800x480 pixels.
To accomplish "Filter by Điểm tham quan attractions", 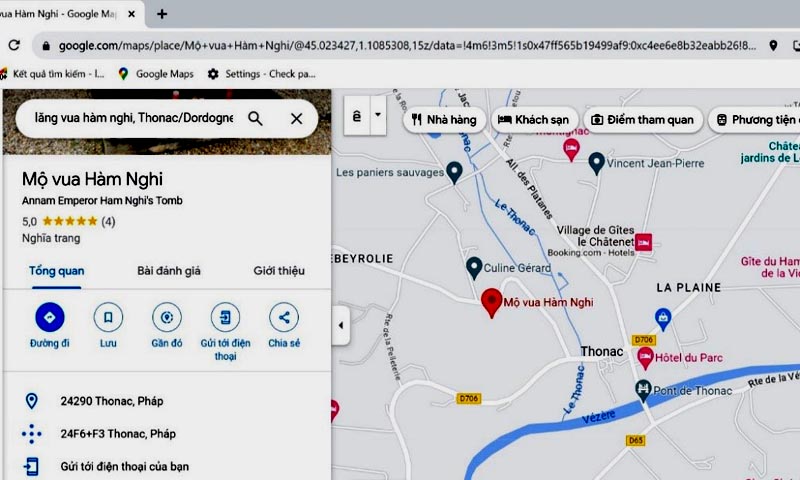I will click(x=643, y=120).
